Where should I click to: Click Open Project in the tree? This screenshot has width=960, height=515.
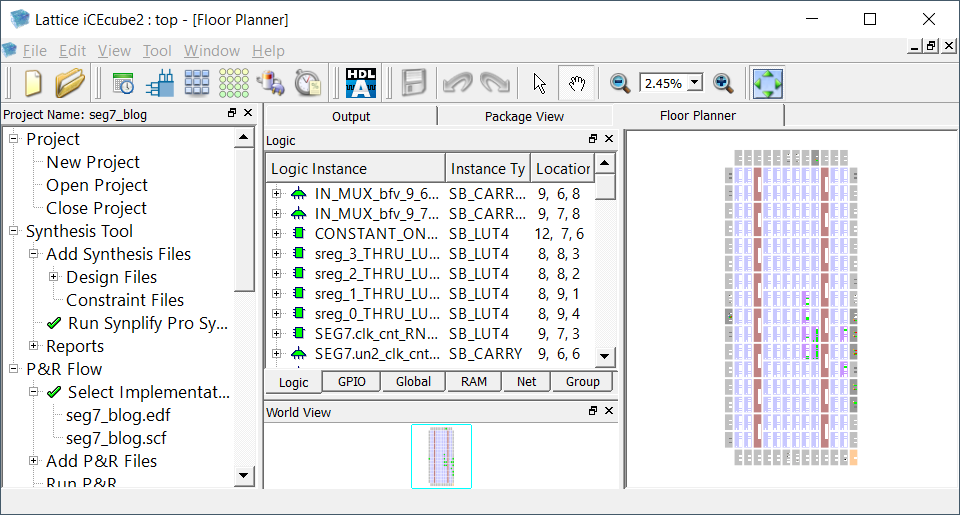pos(97,185)
